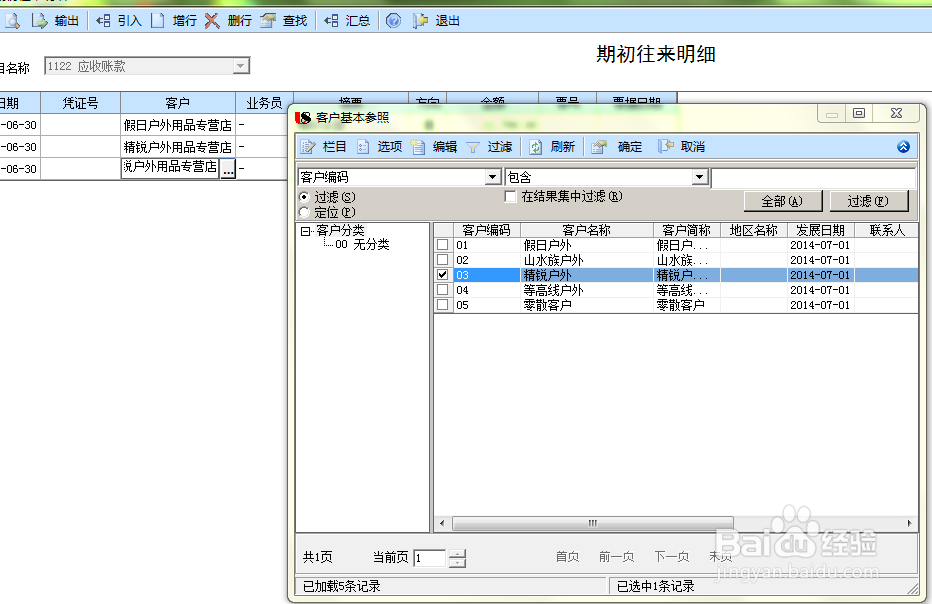Viewport: 932px width, 604px height.
Task: Click the 假日户外用品专营店 customer cell
Action: [178, 125]
